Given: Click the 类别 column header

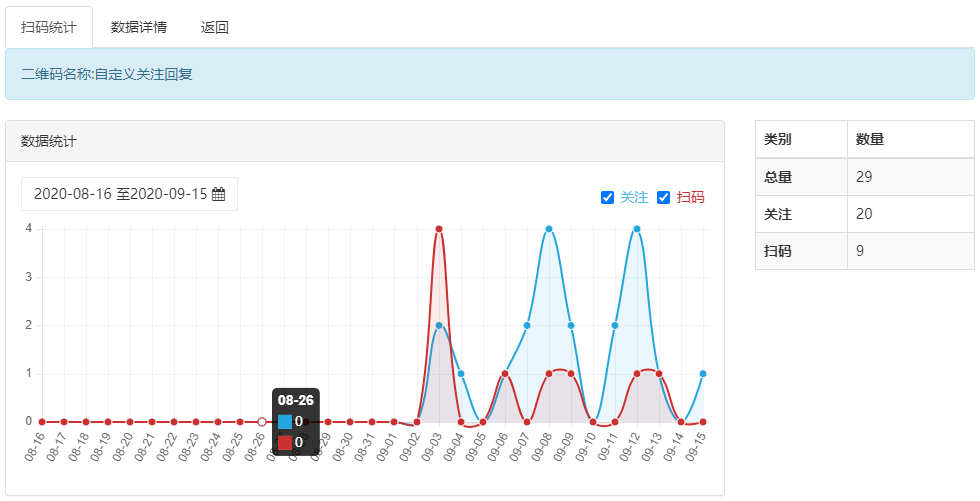Looking at the screenshot, I should [x=801, y=139].
